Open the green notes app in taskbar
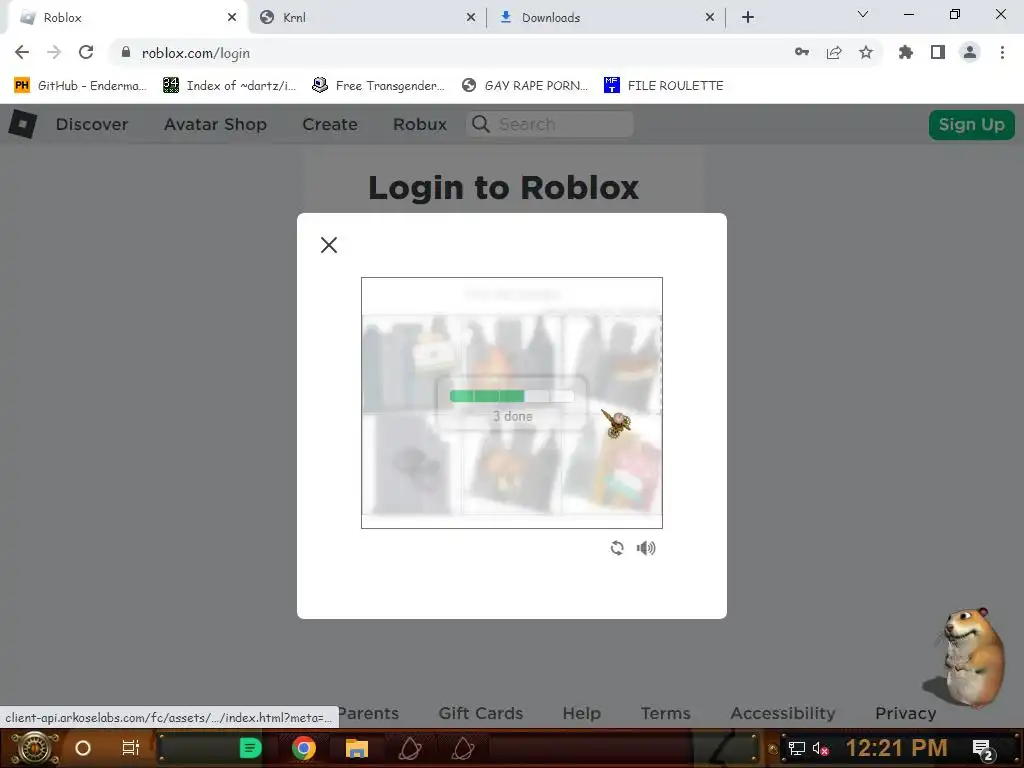The height and width of the screenshot is (768, 1024). pos(250,748)
